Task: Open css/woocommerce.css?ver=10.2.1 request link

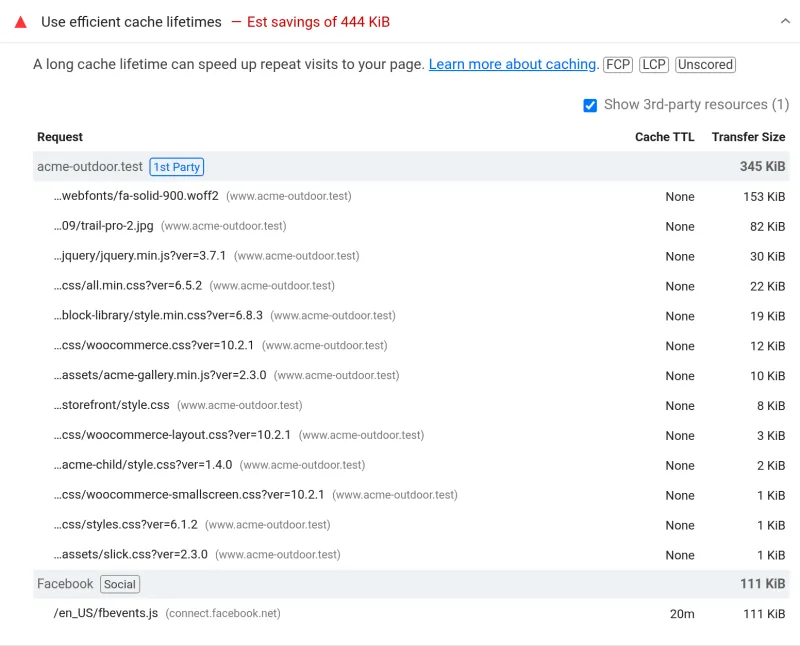Action: 154,345
